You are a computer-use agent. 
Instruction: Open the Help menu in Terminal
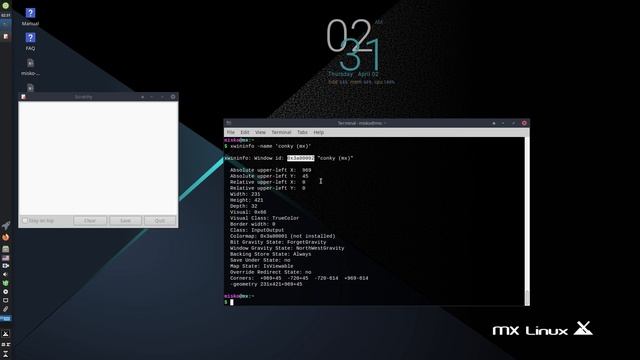coord(319,132)
